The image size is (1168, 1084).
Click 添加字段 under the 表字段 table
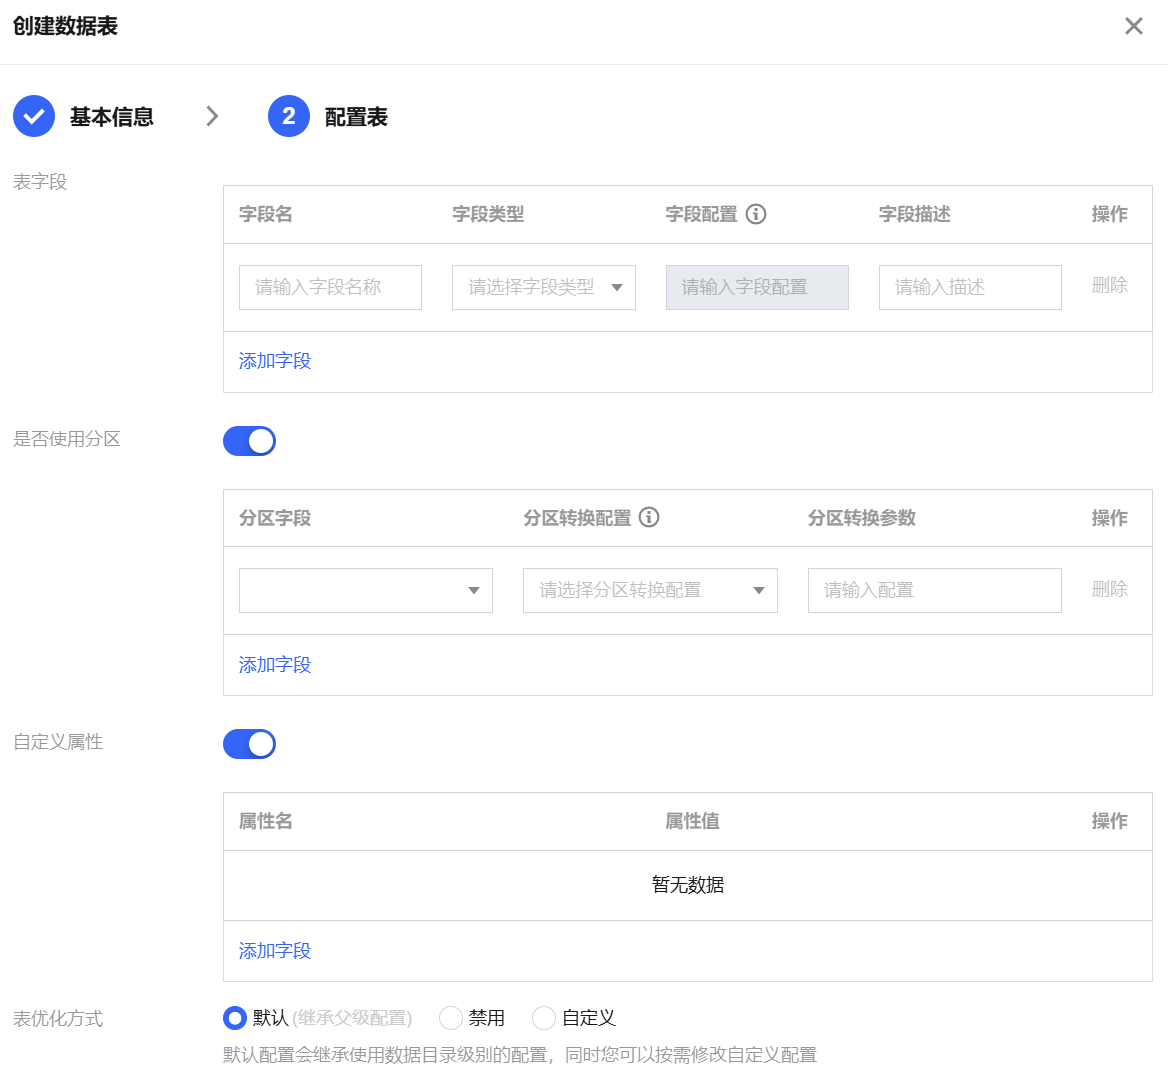click(275, 361)
